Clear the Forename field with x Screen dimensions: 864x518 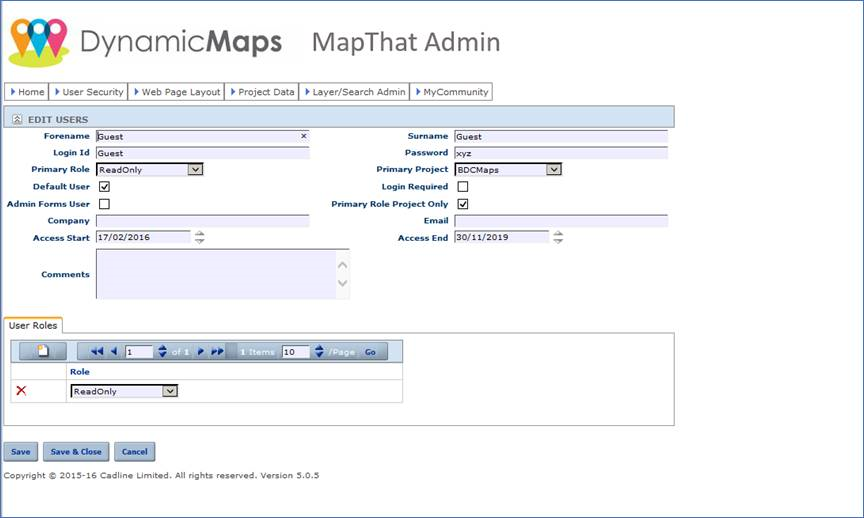304,136
